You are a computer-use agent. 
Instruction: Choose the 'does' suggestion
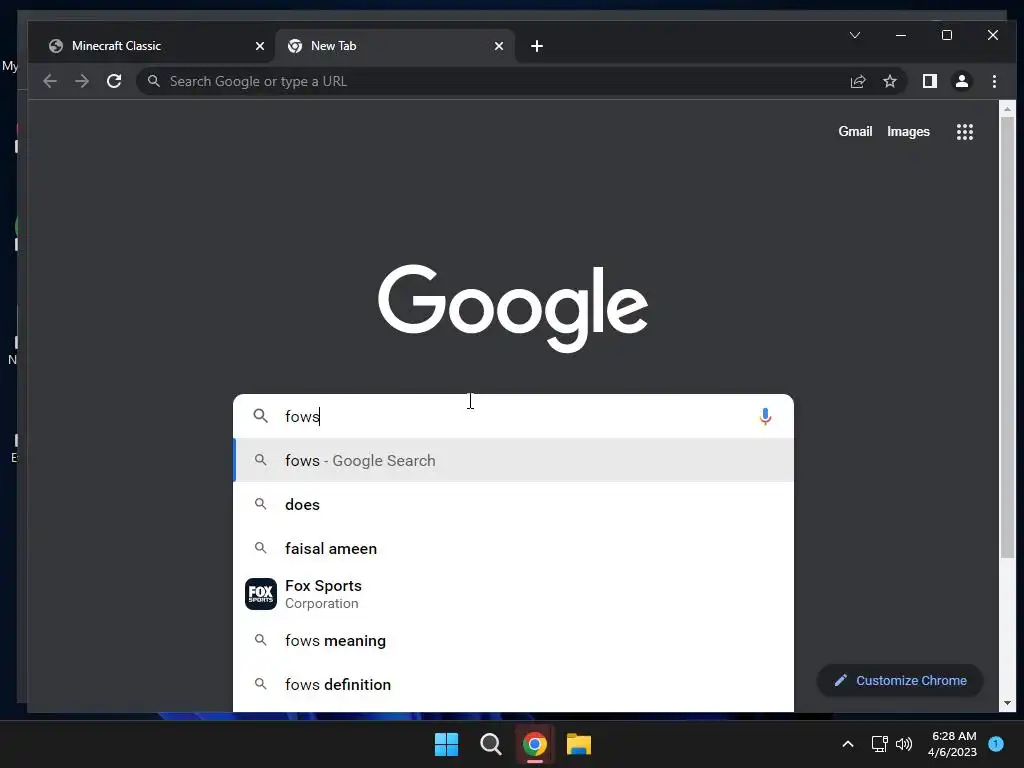[513, 505]
